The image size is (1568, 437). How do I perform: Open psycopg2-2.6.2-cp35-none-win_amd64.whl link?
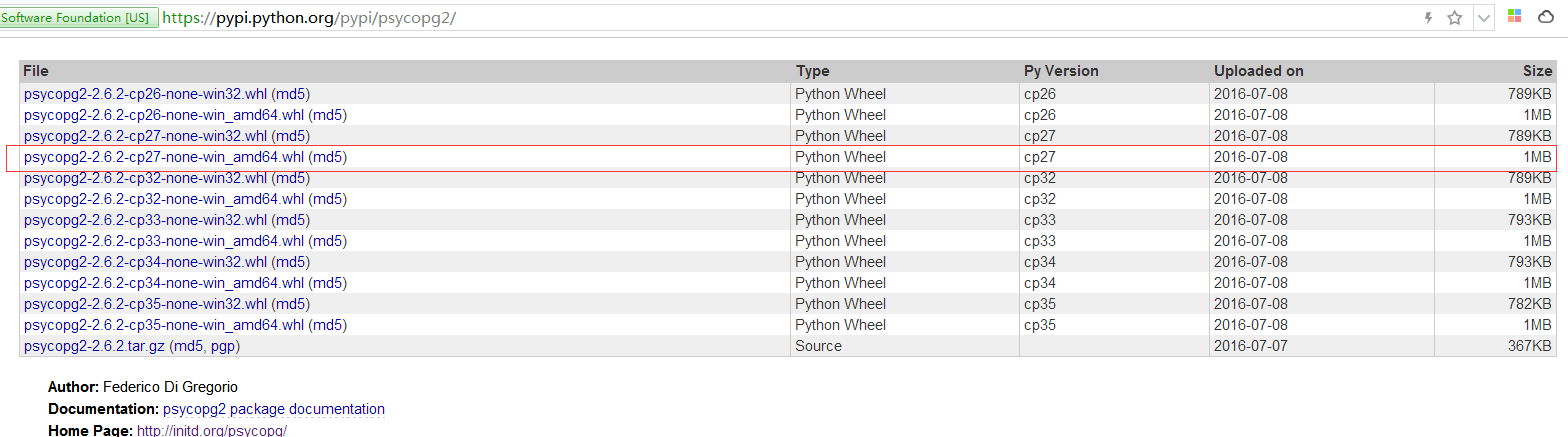(163, 325)
